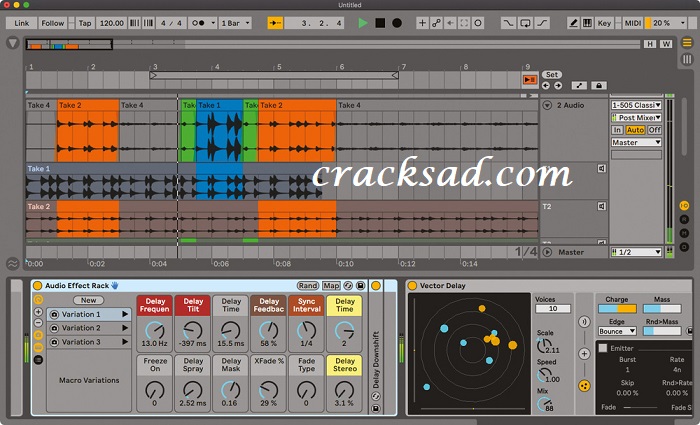The width and height of the screenshot is (700, 425).
Task: Open the metronome settings dropdown arrow
Action: tap(213, 23)
